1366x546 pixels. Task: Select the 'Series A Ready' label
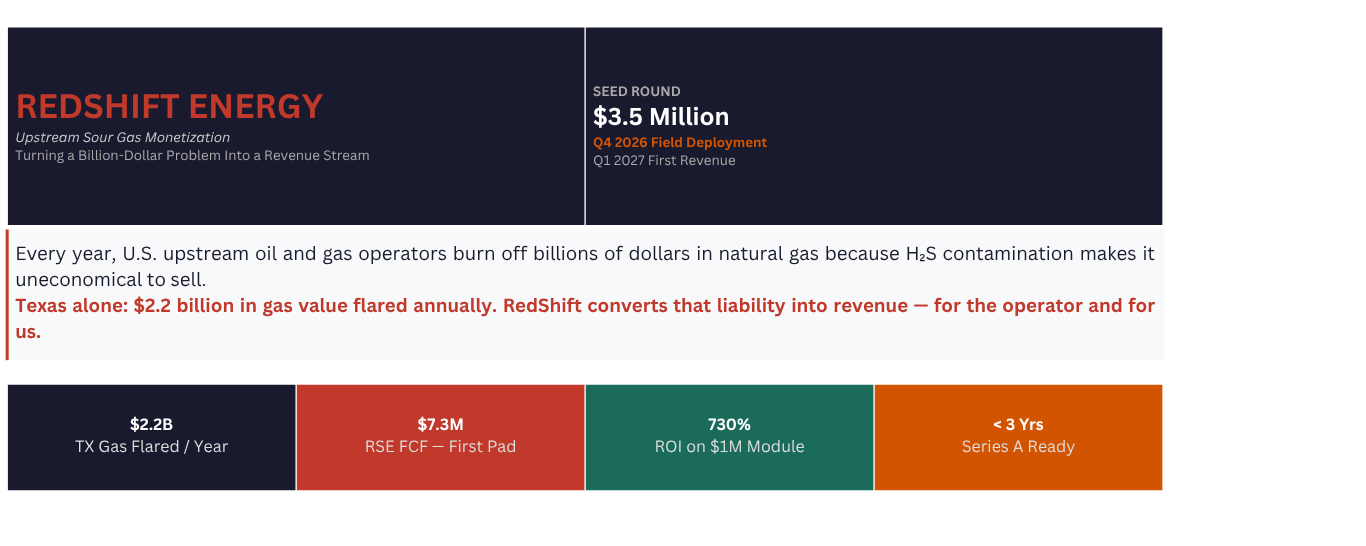pos(1018,446)
